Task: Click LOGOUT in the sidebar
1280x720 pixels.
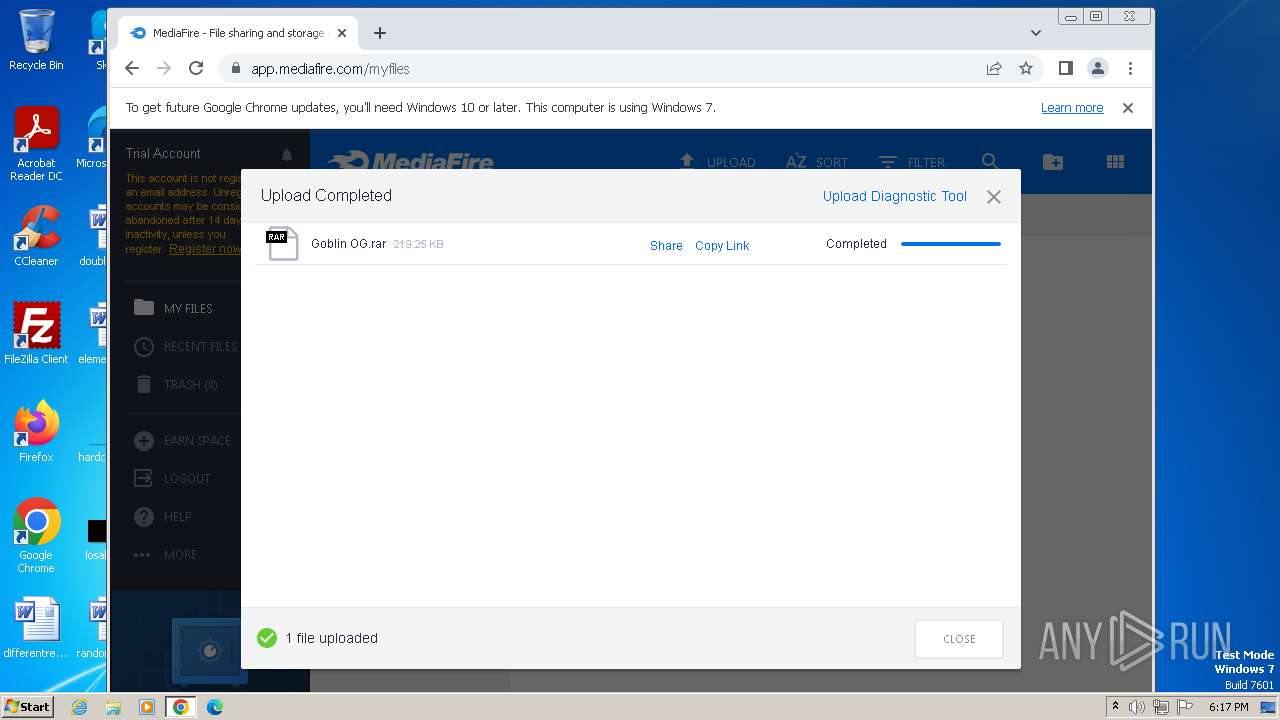Action: click(172, 478)
